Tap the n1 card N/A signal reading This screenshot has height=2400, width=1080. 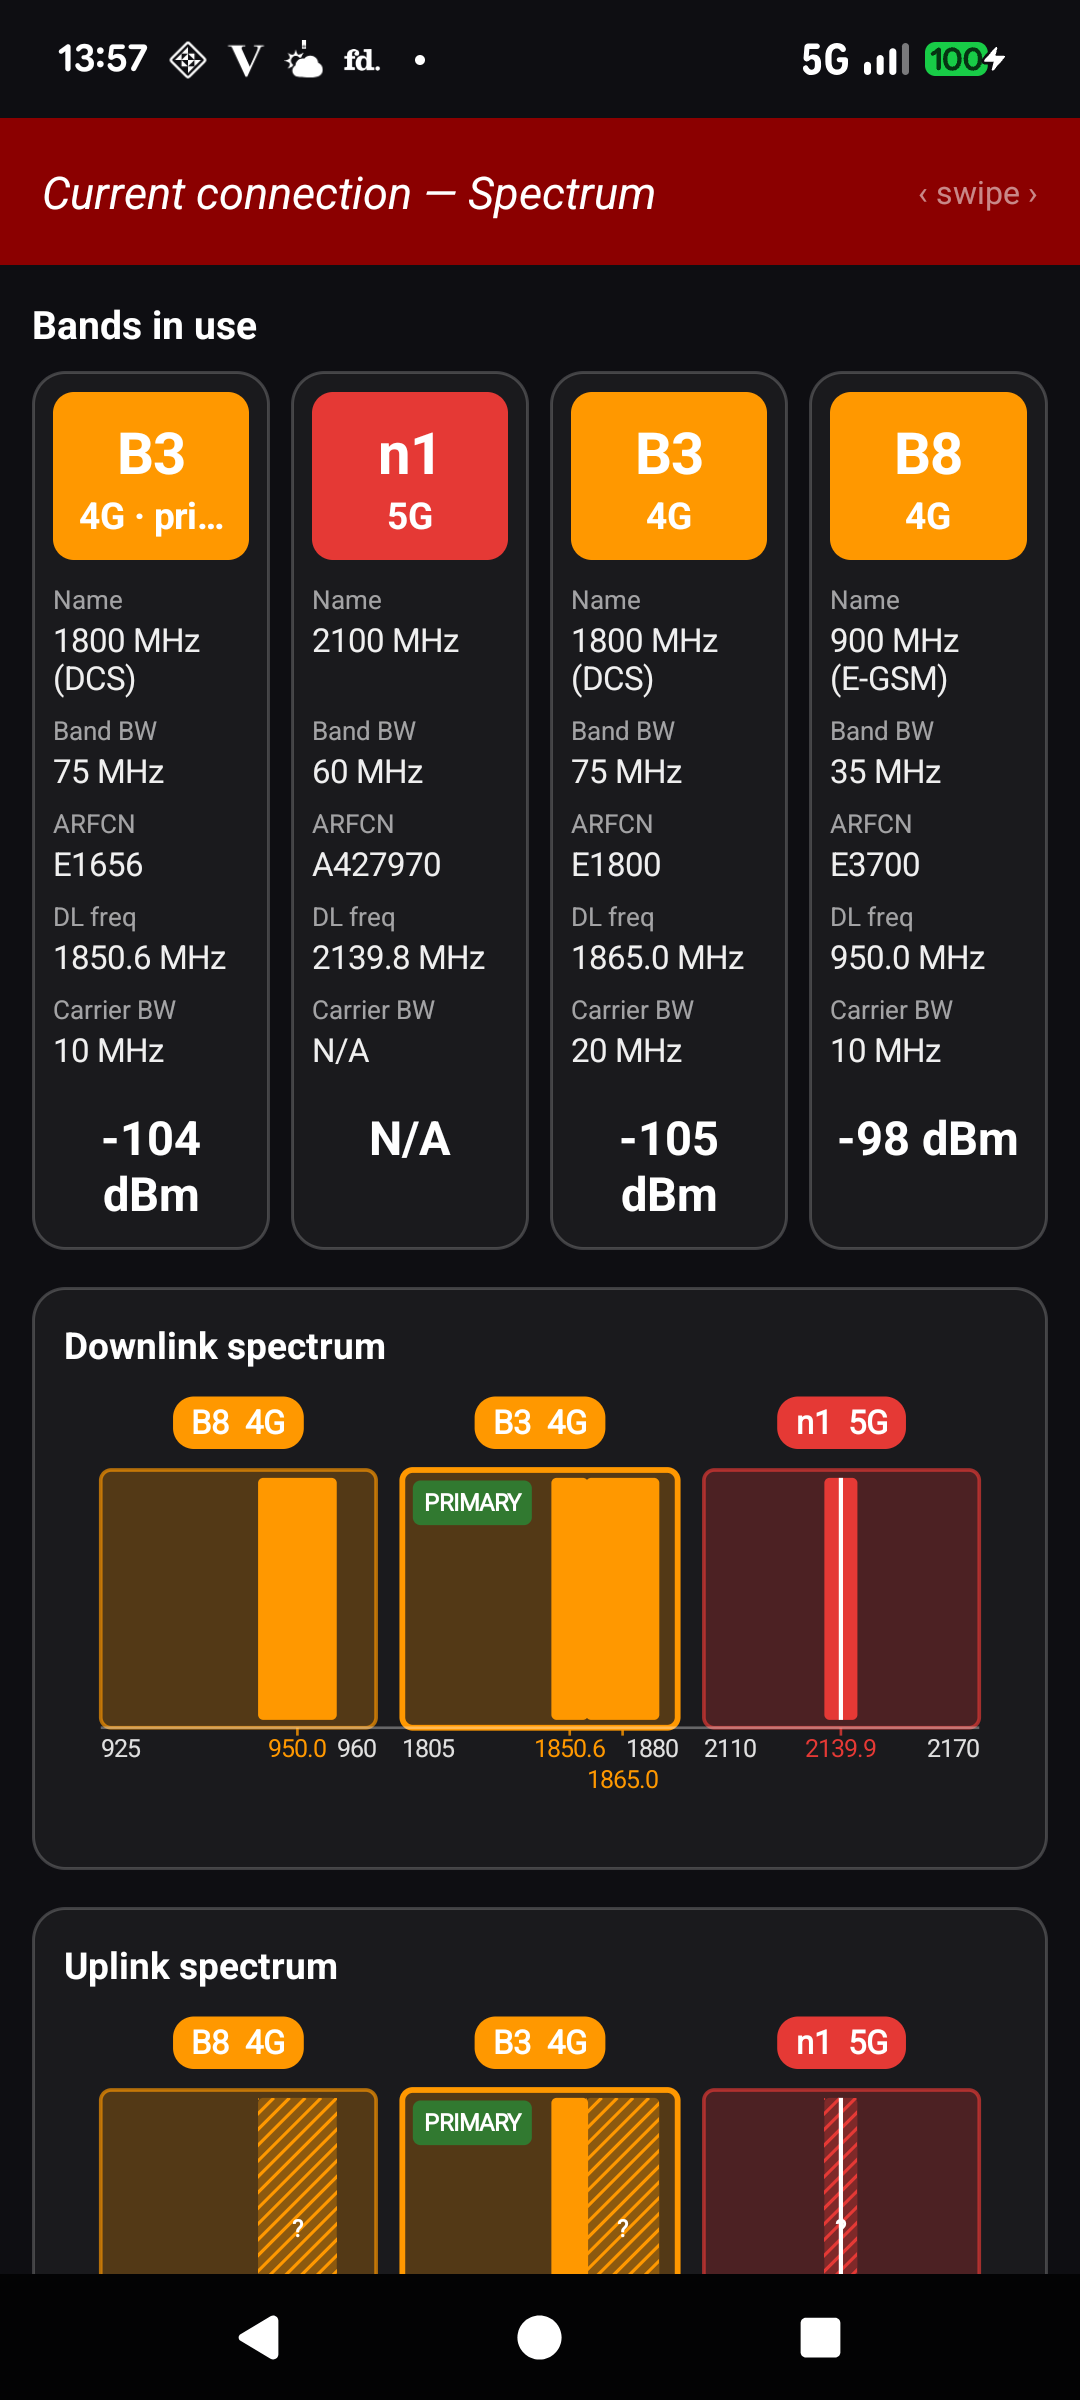(x=410, y=1139)
